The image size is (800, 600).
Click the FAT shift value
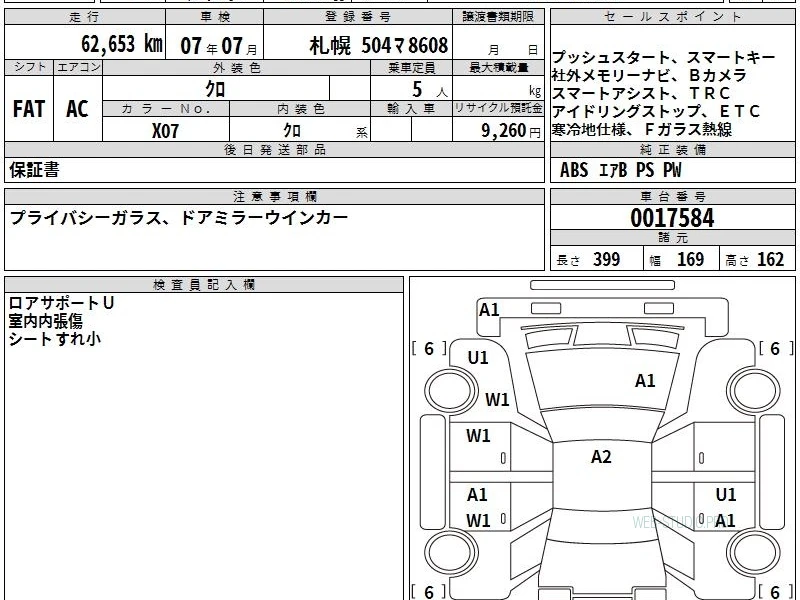click(29, 109)
